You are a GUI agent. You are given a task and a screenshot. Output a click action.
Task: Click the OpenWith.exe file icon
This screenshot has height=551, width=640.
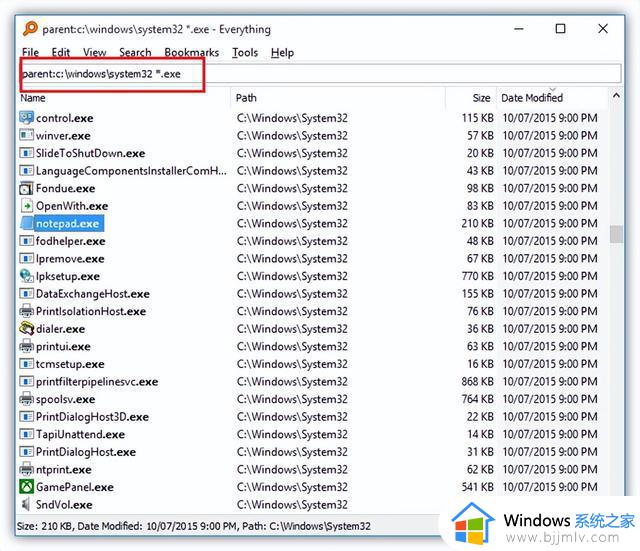[x=27, y=206]
